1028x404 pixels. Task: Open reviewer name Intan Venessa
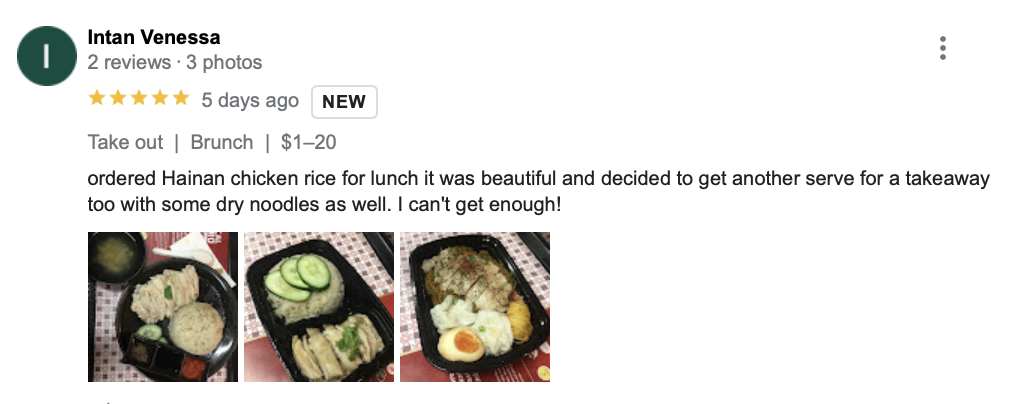click(154, 38)
